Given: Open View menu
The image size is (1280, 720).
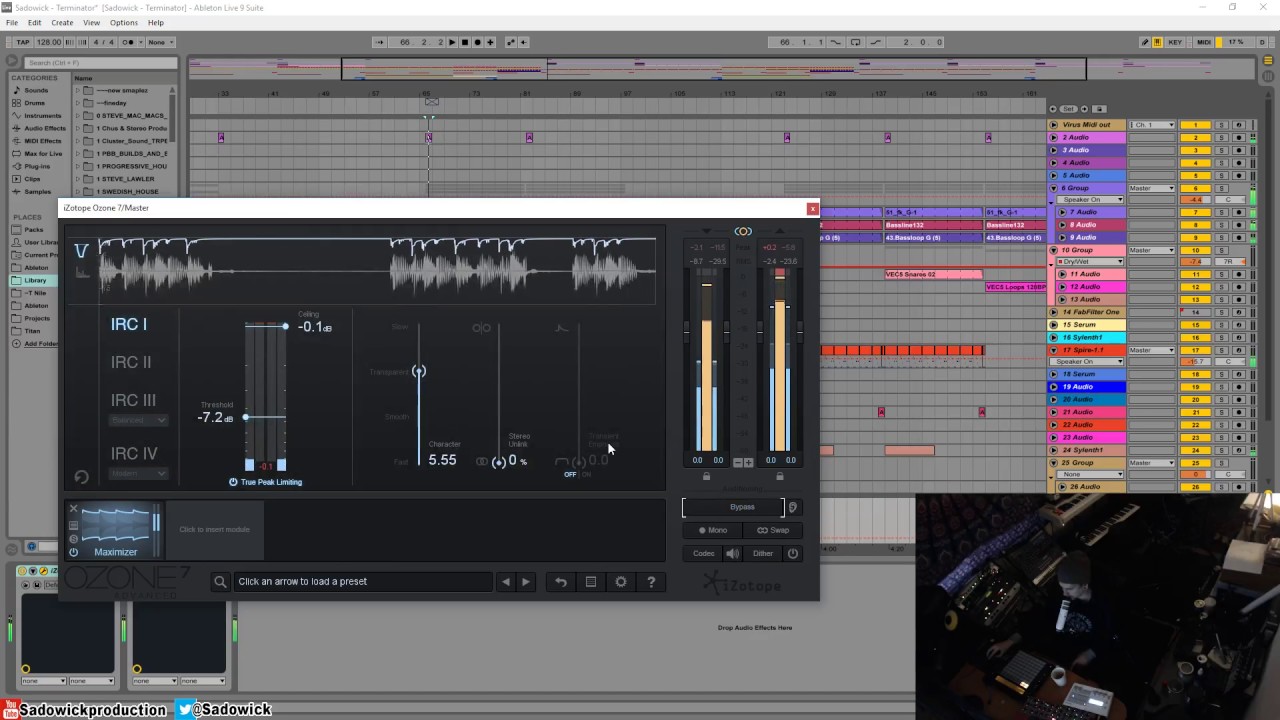Looking at the screenshot, I should click(x=92, y=22).
